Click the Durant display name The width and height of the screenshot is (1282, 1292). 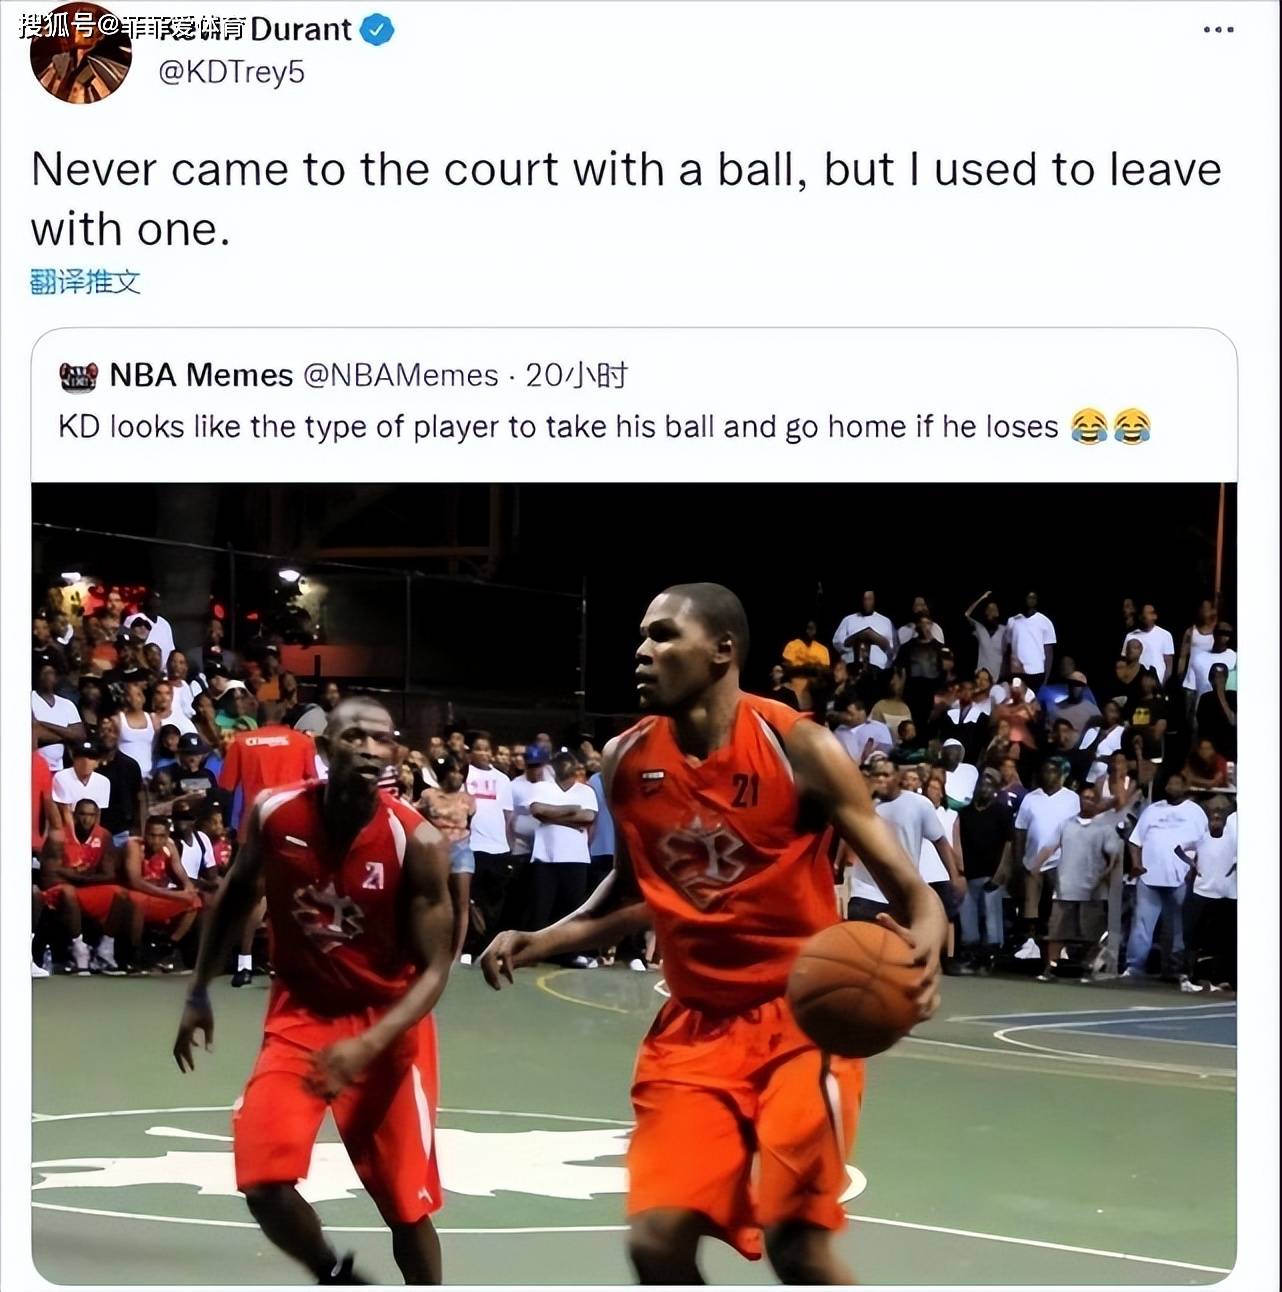point(300,29)
